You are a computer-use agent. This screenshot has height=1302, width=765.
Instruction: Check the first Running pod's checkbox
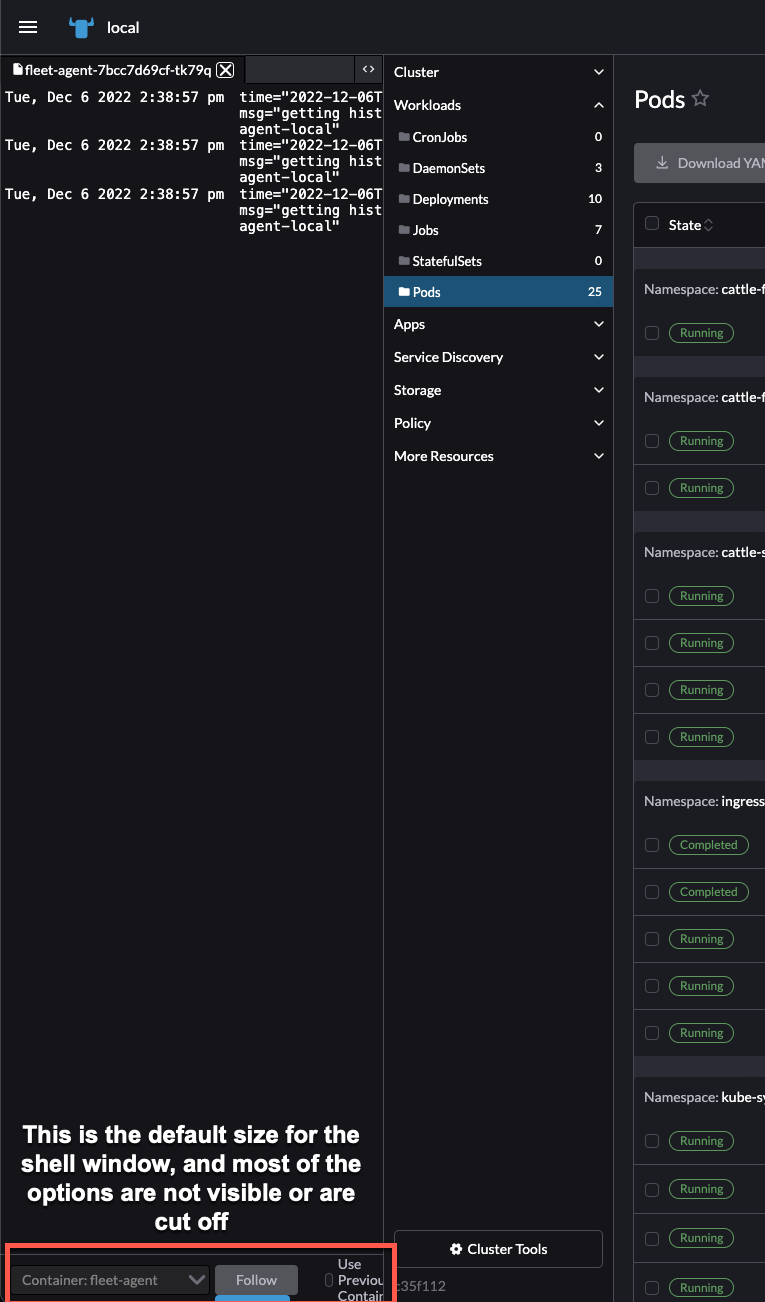[652, 332]
